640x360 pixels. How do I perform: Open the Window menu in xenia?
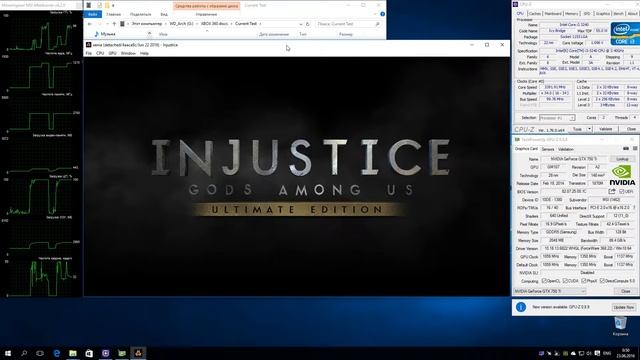[x=128, y=53]
